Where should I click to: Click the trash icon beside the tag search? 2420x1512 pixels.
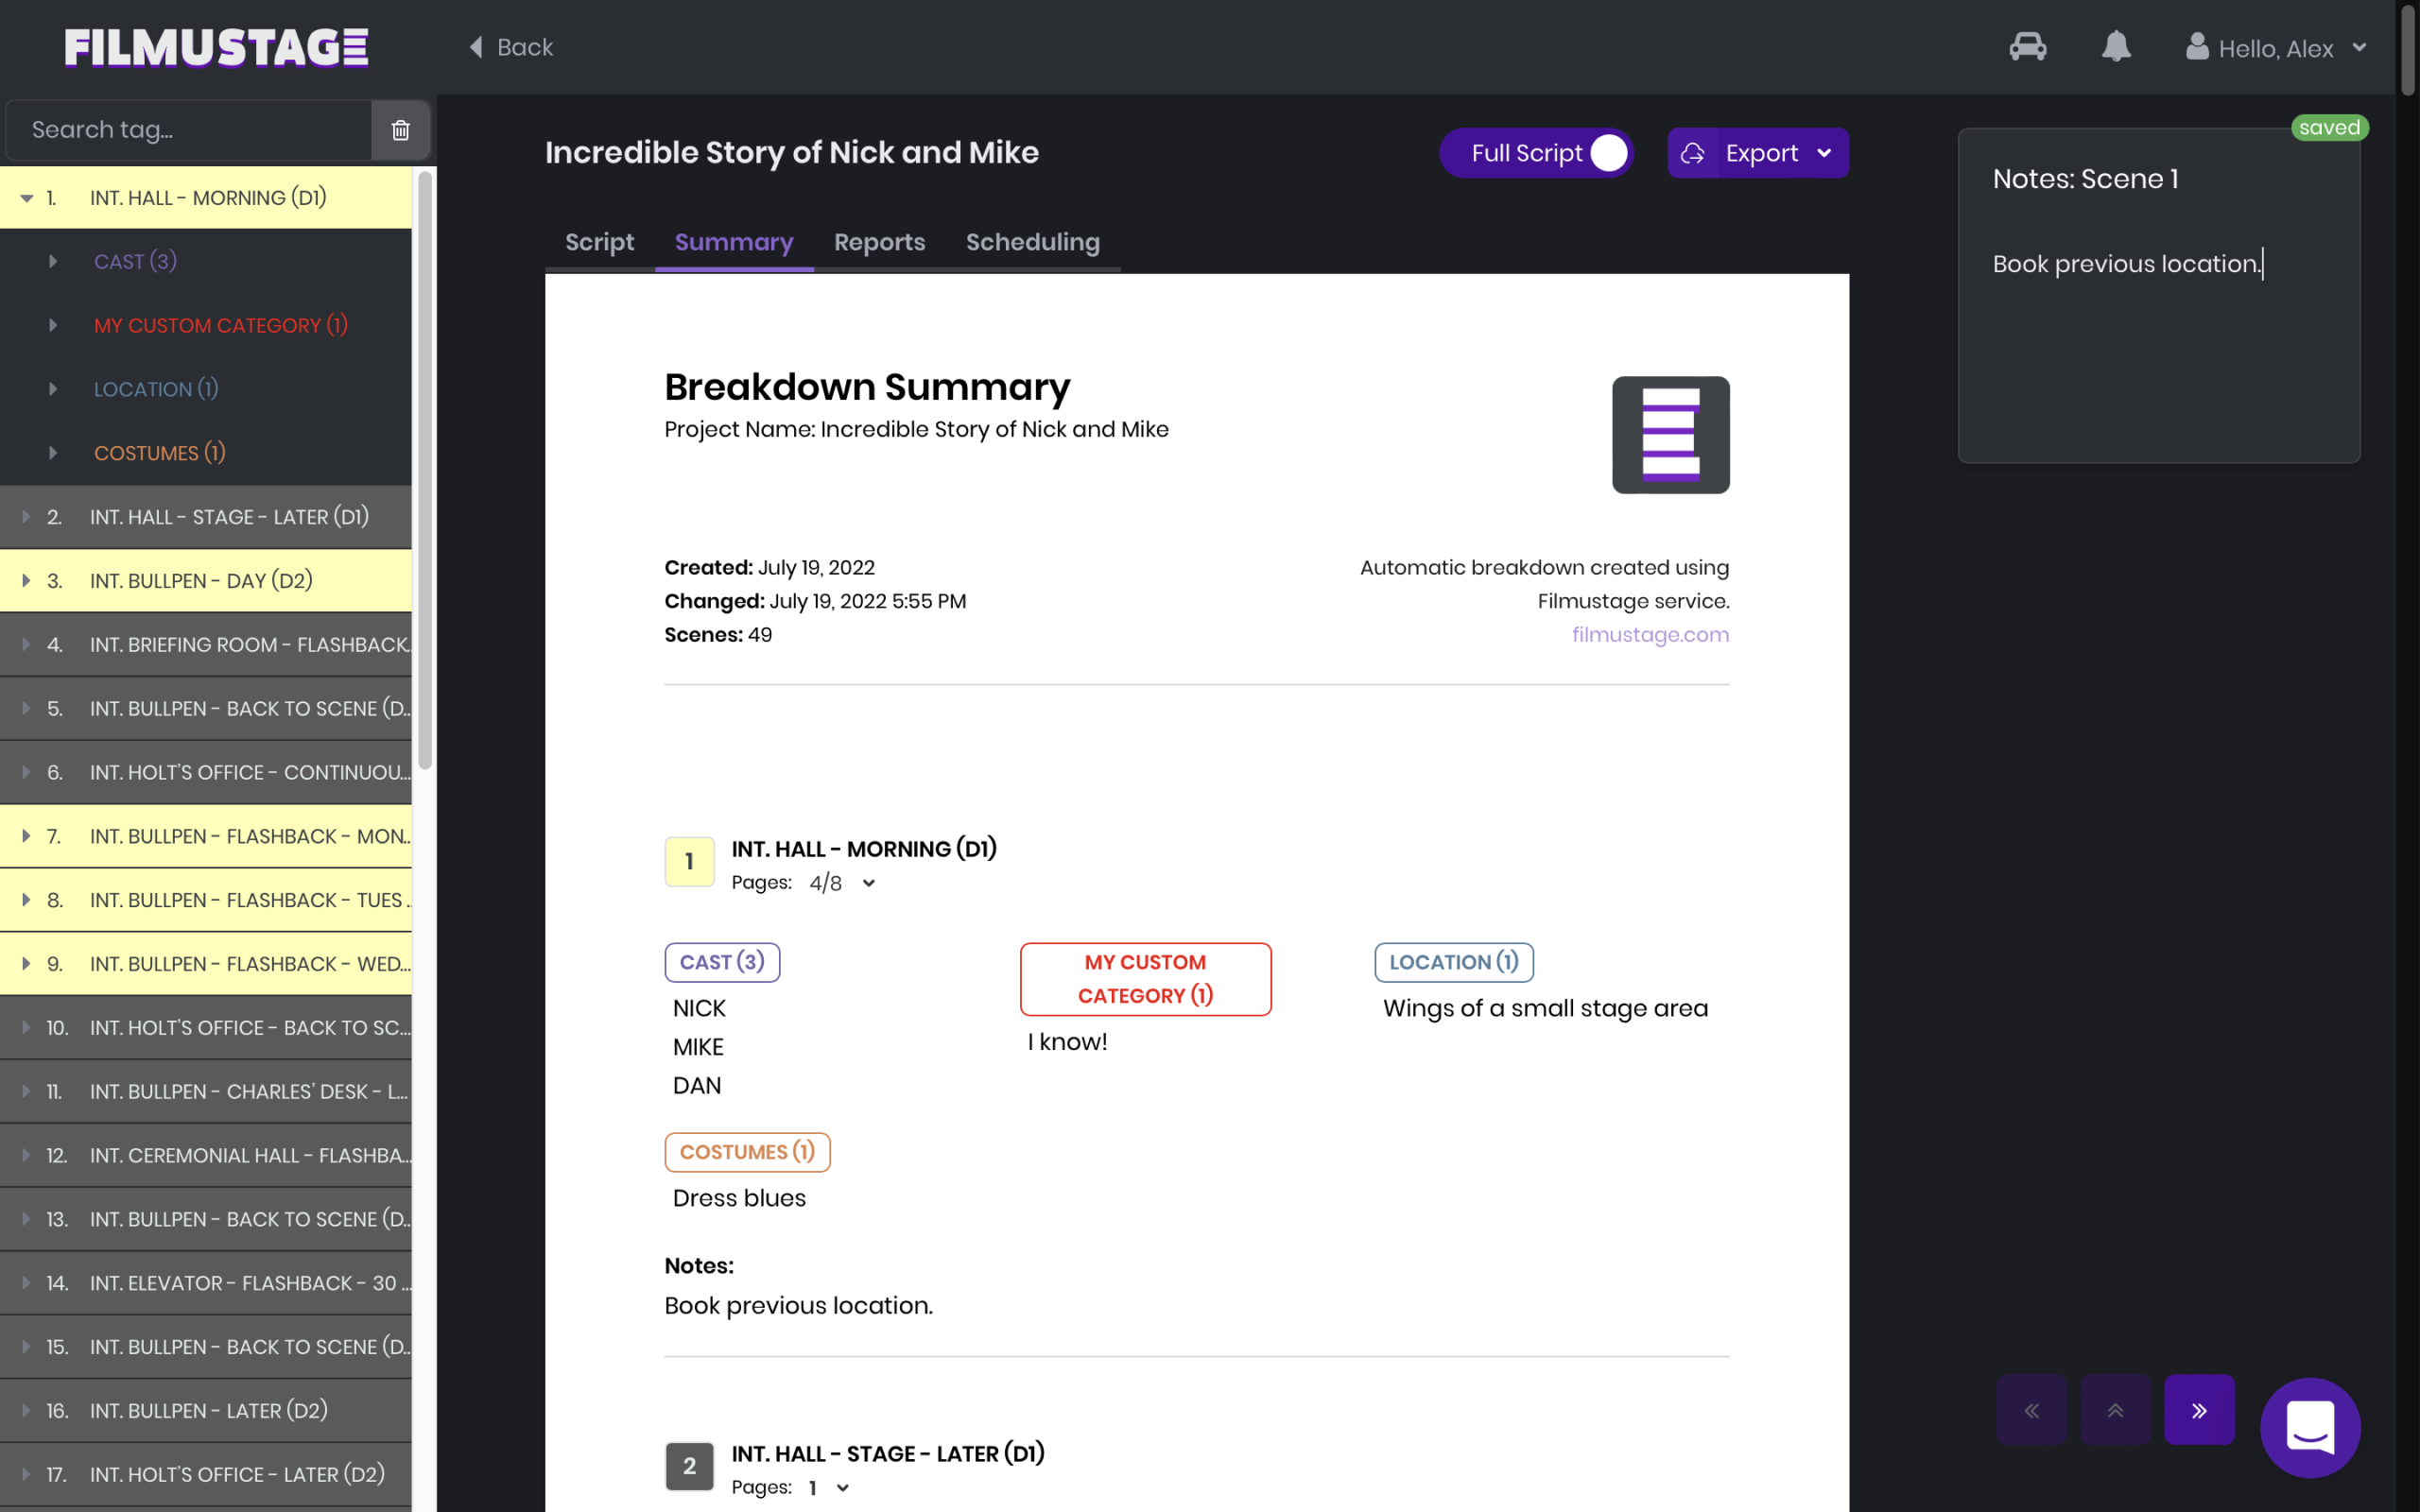click(x=400, y=130)
